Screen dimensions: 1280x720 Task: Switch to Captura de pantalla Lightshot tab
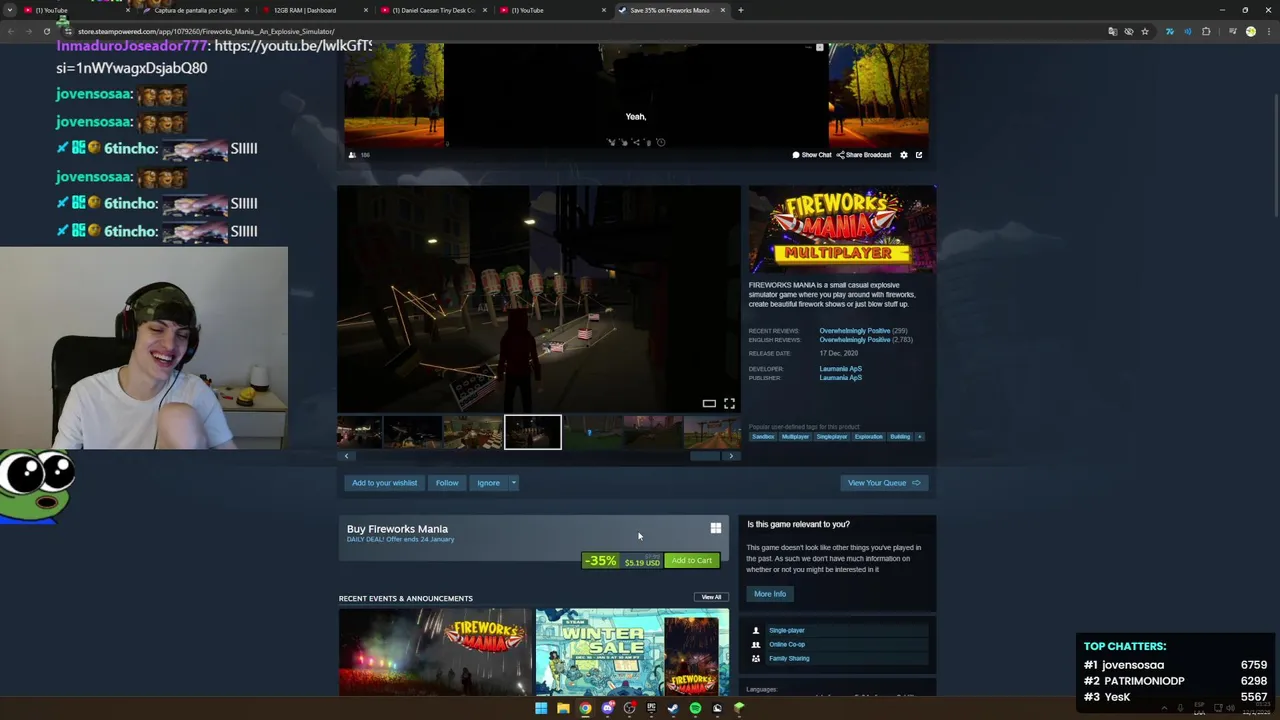pos(195,10)
